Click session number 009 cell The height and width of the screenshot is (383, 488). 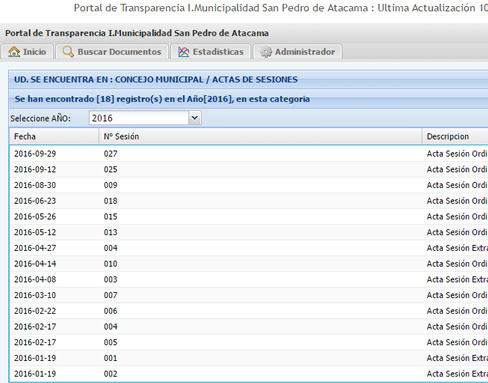click(110, 185)
